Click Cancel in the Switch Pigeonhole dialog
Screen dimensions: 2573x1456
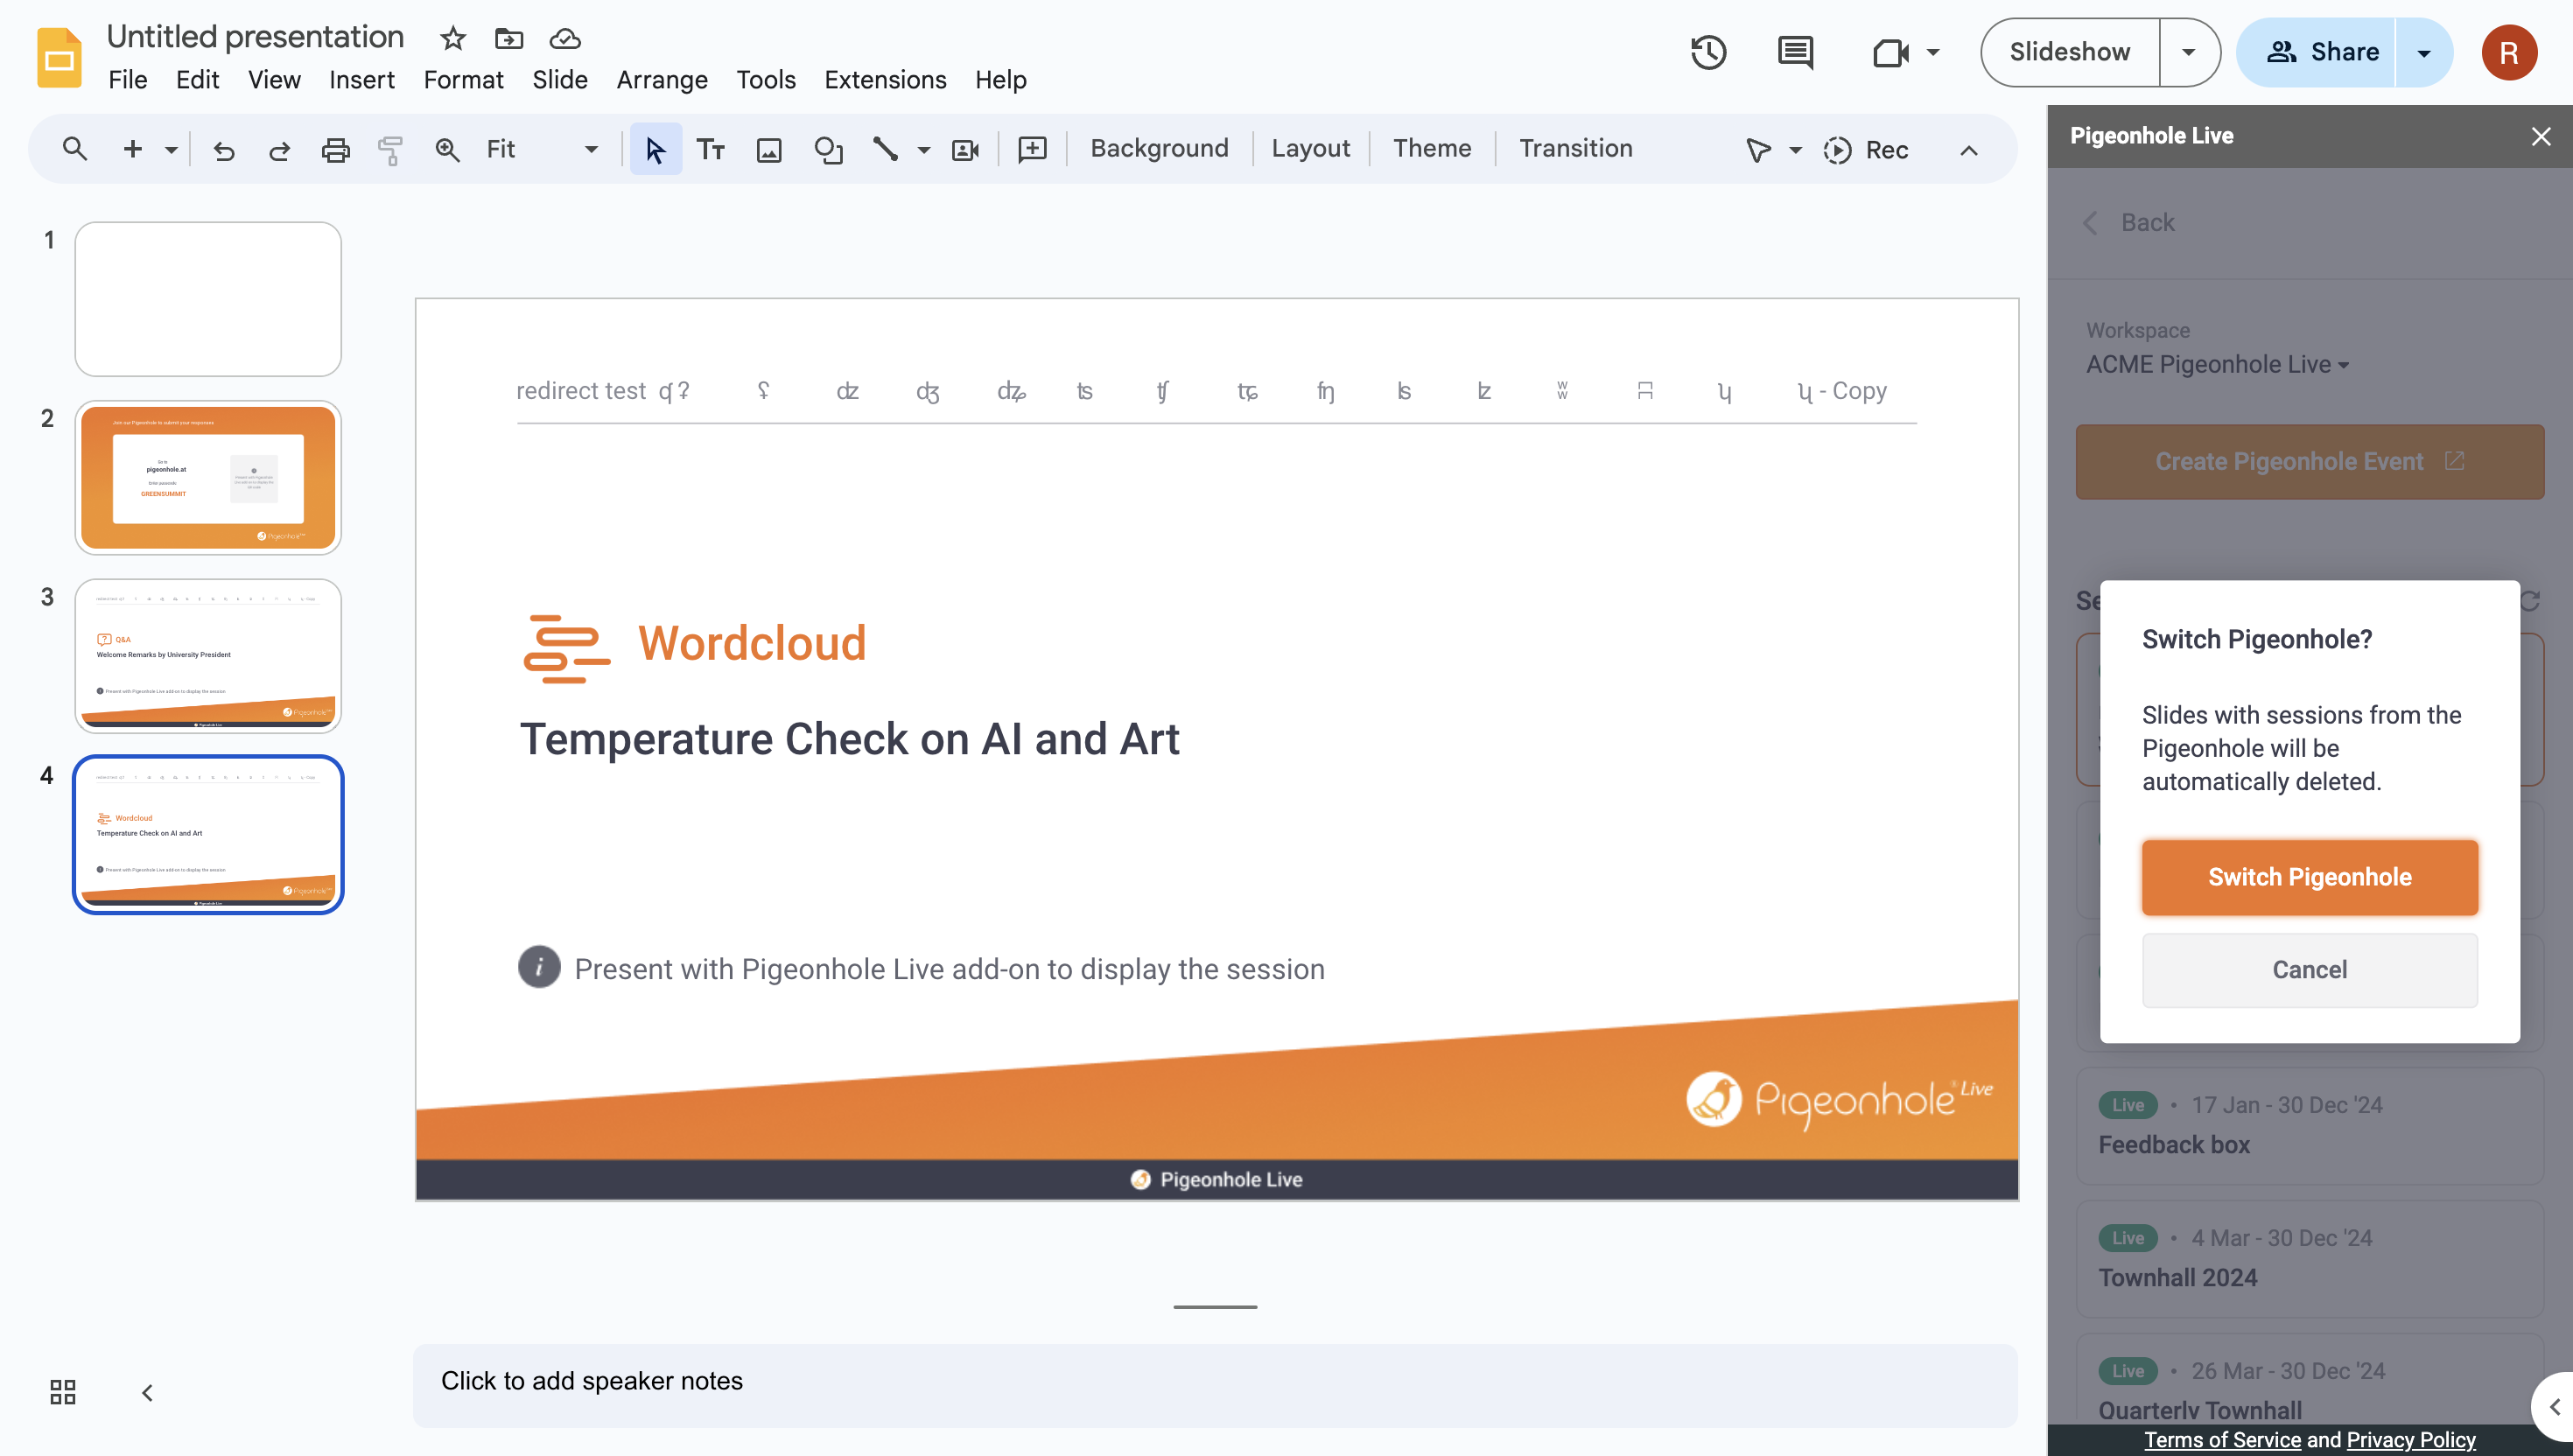click(x=2309, y=969)
